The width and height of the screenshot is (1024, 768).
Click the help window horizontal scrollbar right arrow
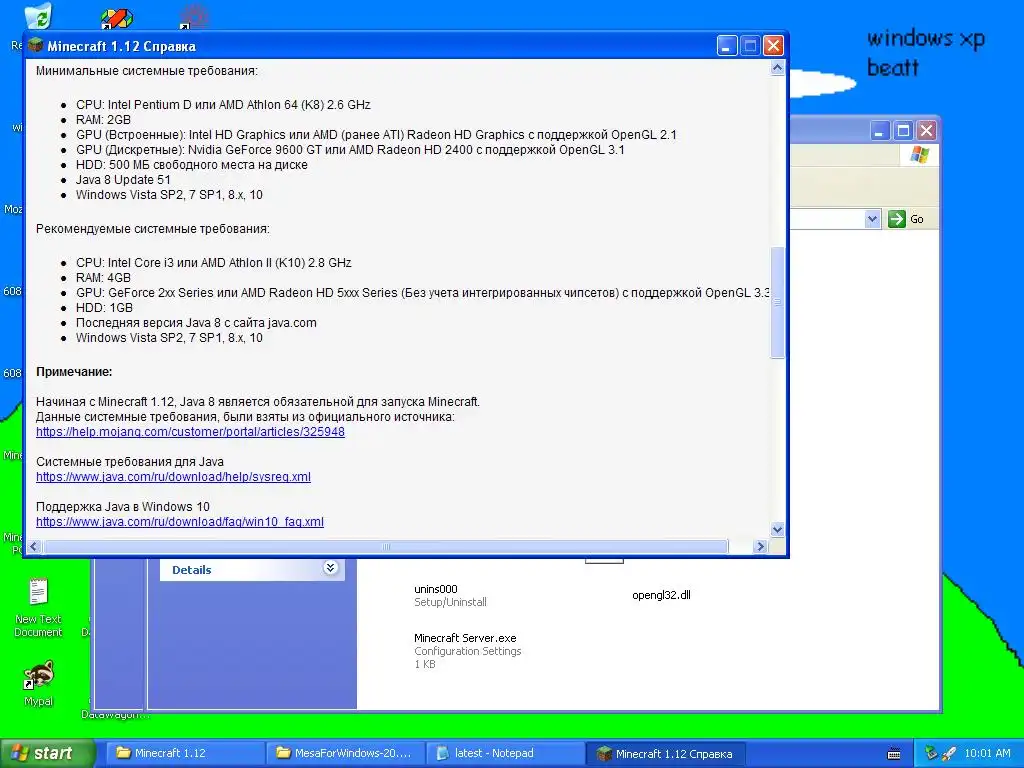point(760,547)
